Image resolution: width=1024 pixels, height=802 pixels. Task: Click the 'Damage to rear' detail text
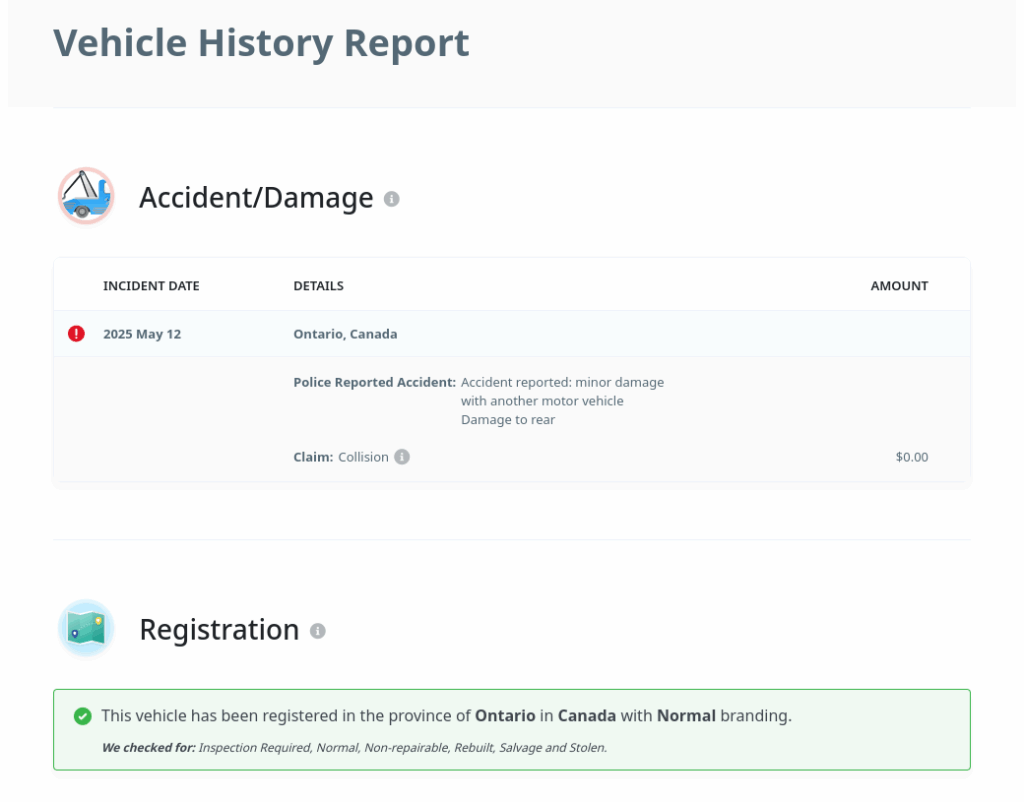click(x=508, y=420)
